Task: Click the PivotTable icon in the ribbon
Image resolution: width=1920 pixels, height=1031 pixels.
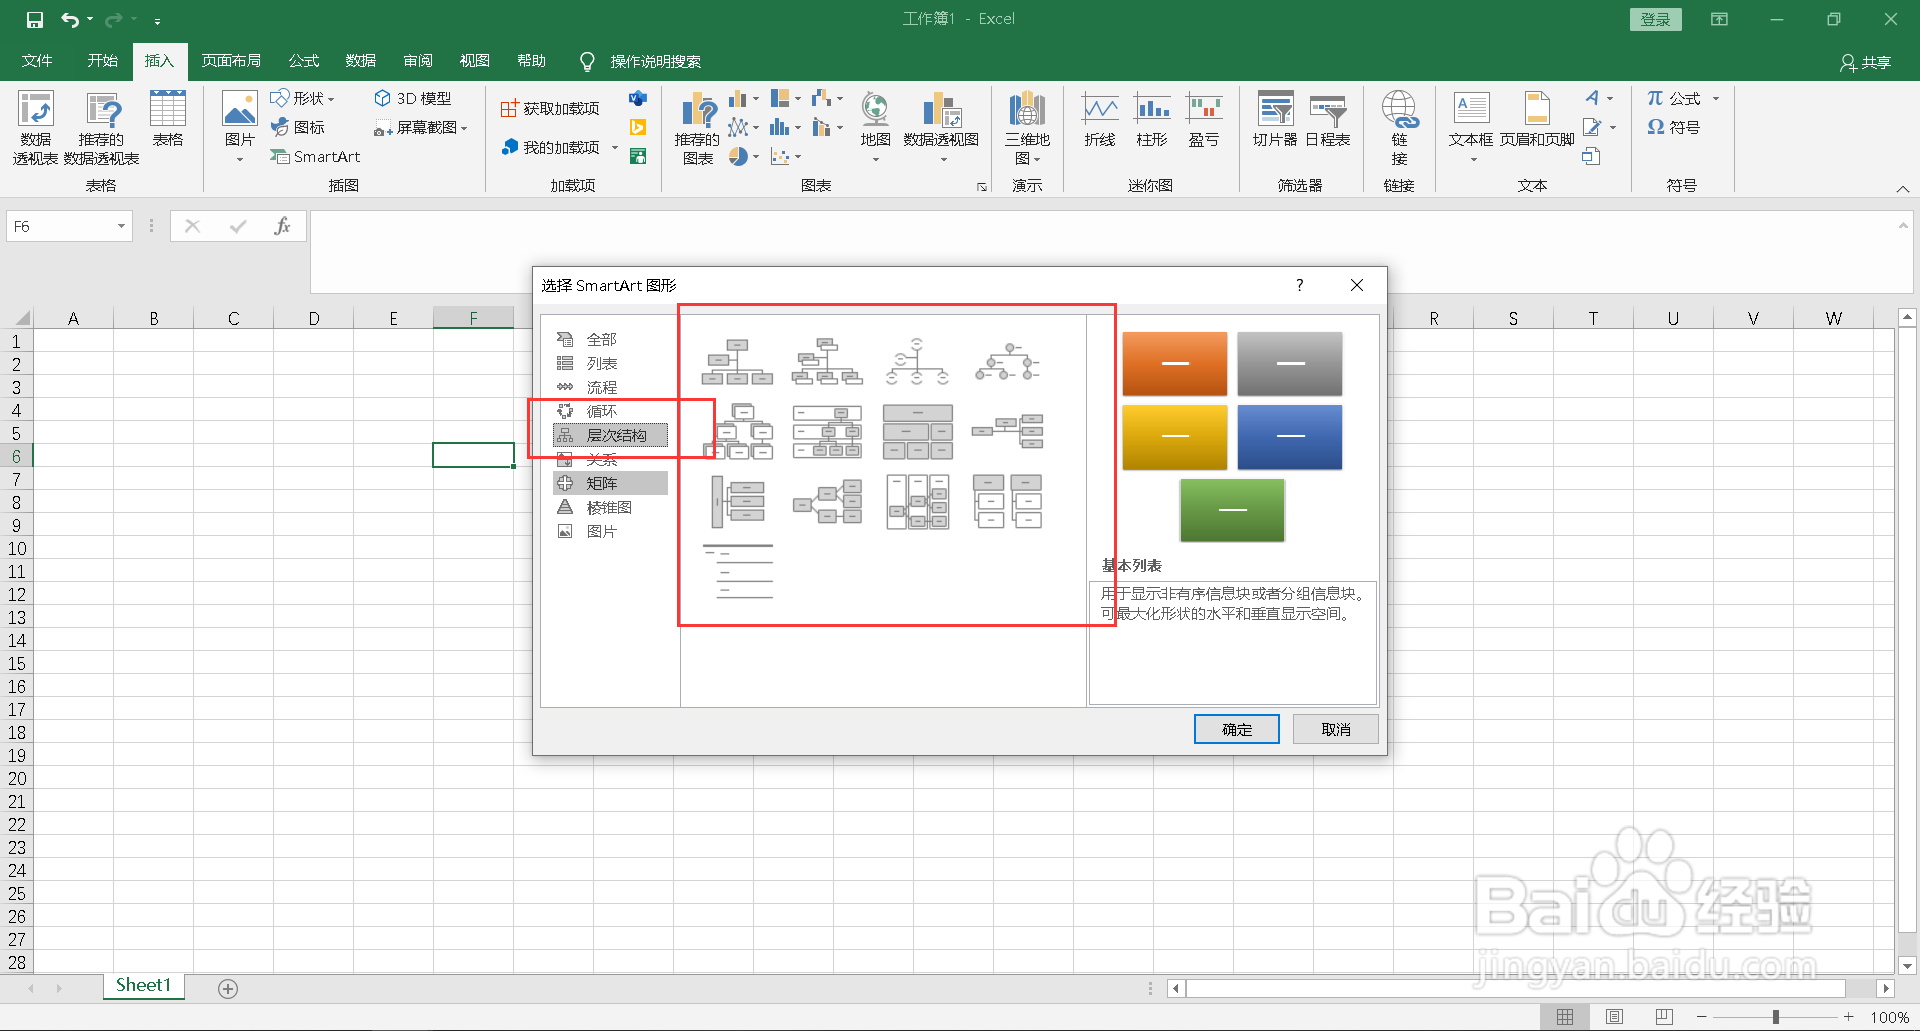Action: point(35,128)
